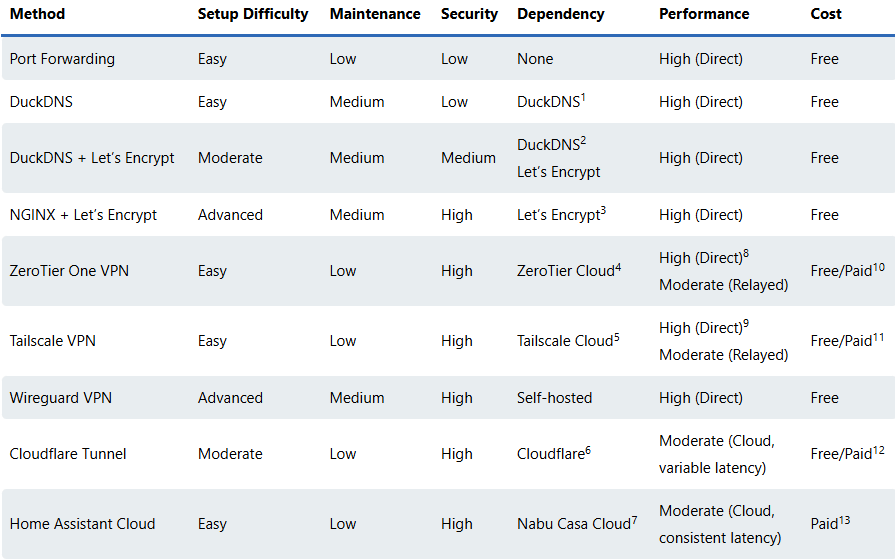
Task: Click the Wireguard VPN method cell
Action: pos(61,398)
